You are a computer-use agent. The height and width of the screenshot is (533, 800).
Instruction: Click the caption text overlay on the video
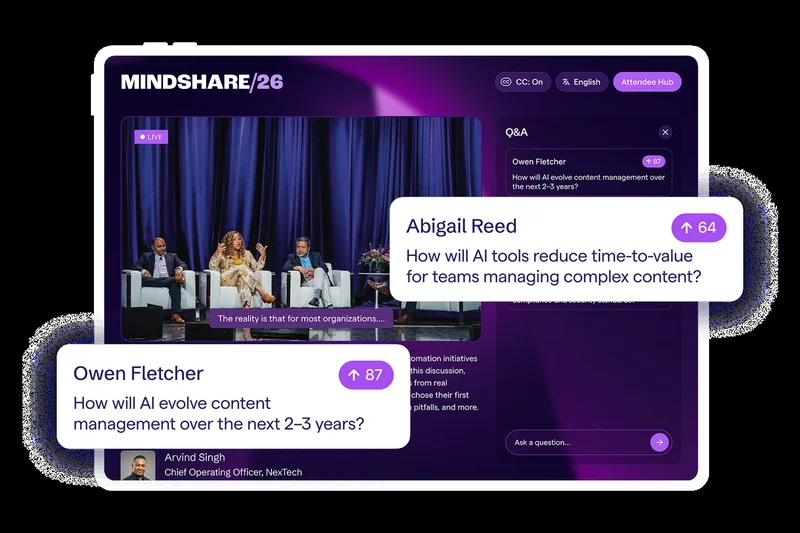coord(301,319)
